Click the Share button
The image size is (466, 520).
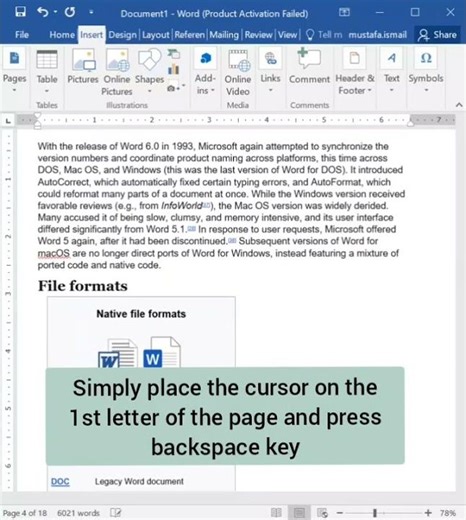point(438,35)
